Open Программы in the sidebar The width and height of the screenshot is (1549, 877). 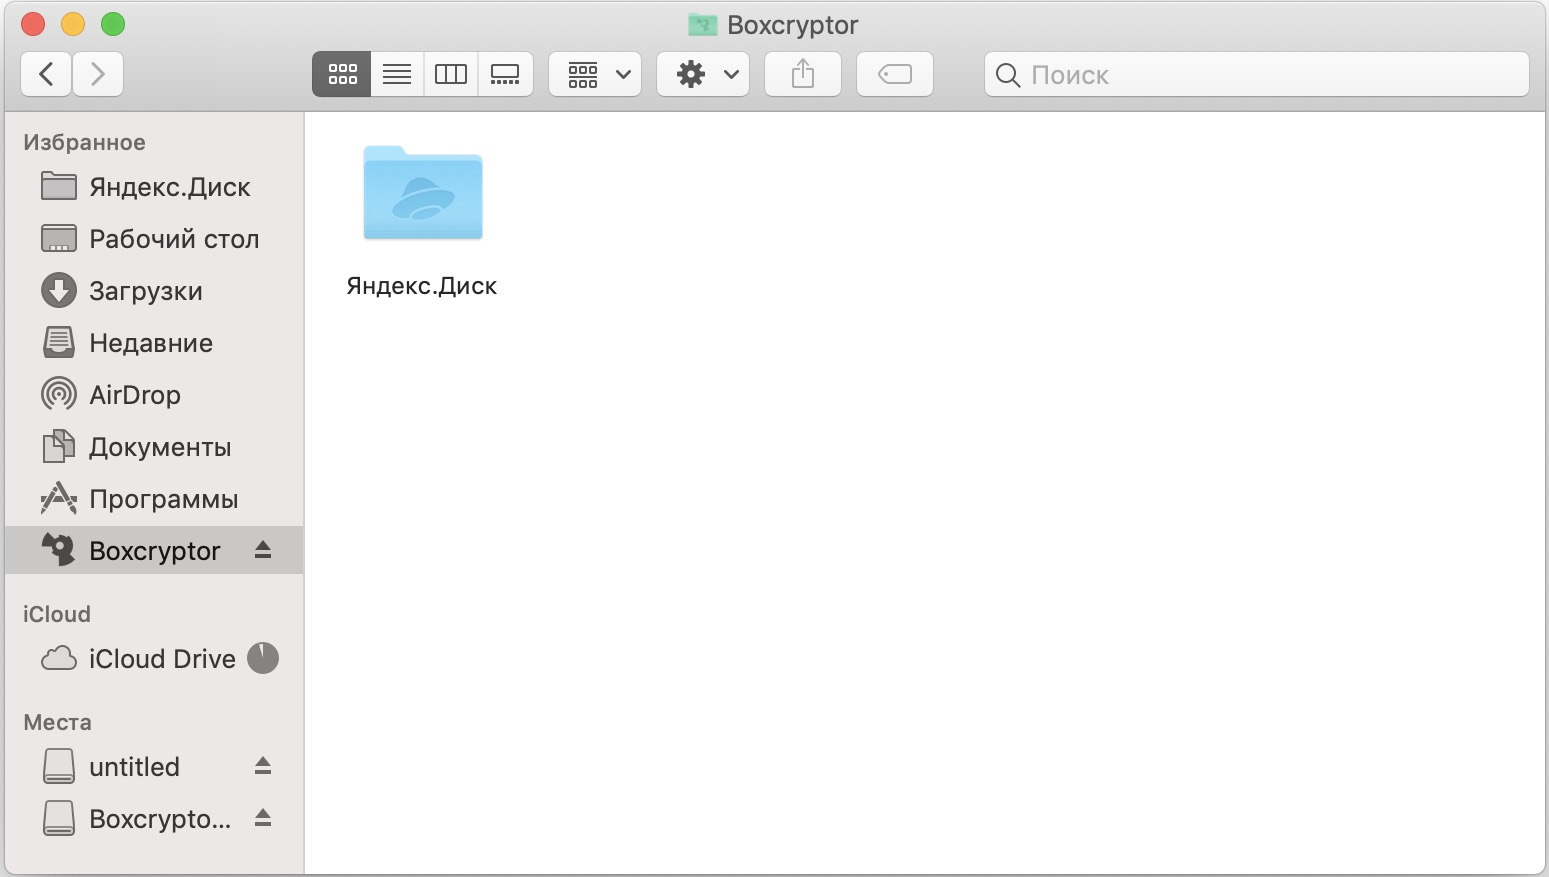click(x=154, y=499)
